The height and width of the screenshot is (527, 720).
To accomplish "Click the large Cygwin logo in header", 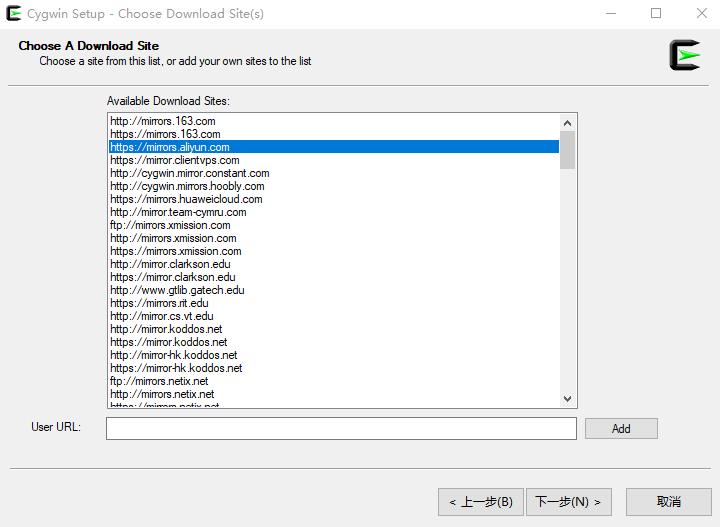I will click(x=685, y=55).
